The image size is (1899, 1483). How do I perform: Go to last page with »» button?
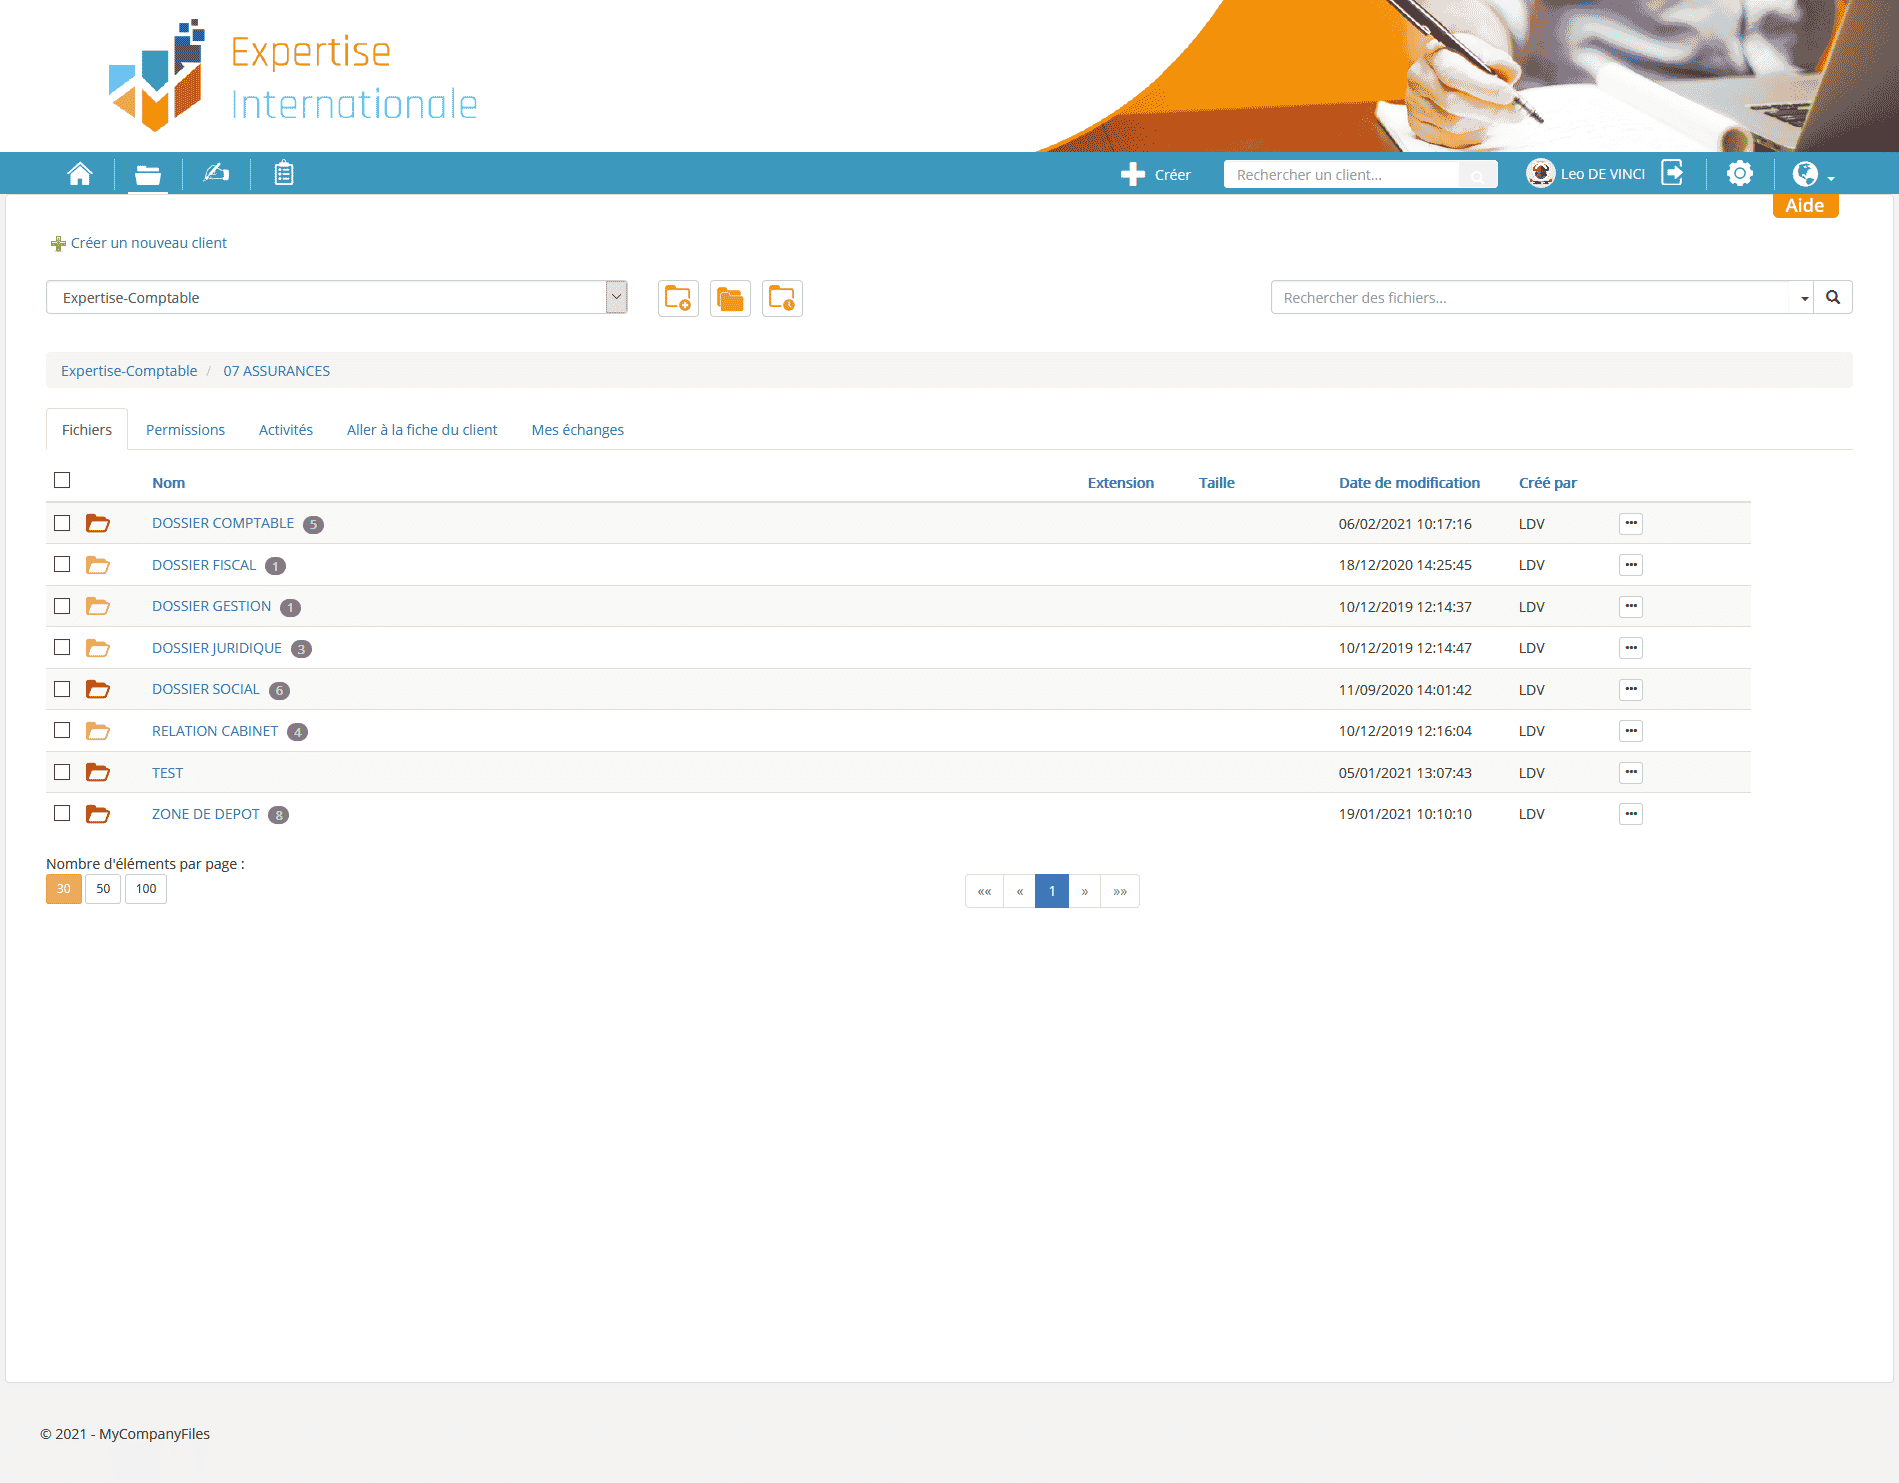(x=1120, y=891)
